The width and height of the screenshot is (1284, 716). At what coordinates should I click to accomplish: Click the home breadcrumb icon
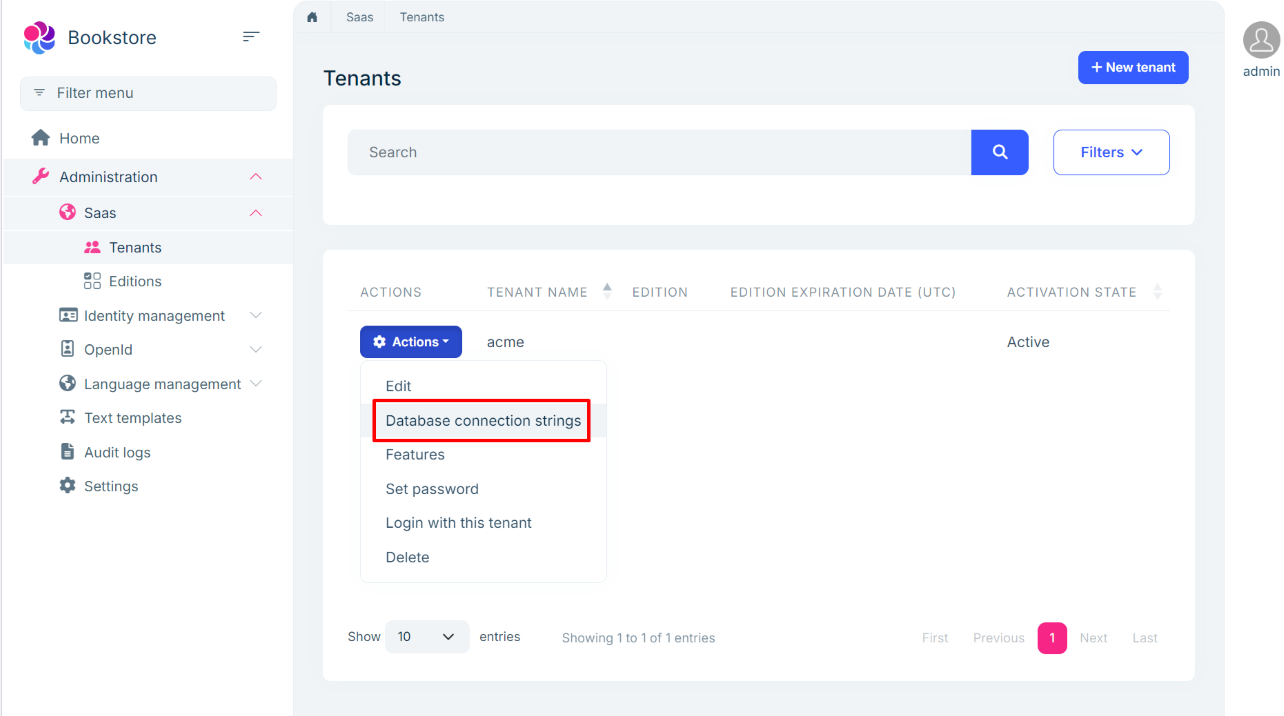click(311, 17)
